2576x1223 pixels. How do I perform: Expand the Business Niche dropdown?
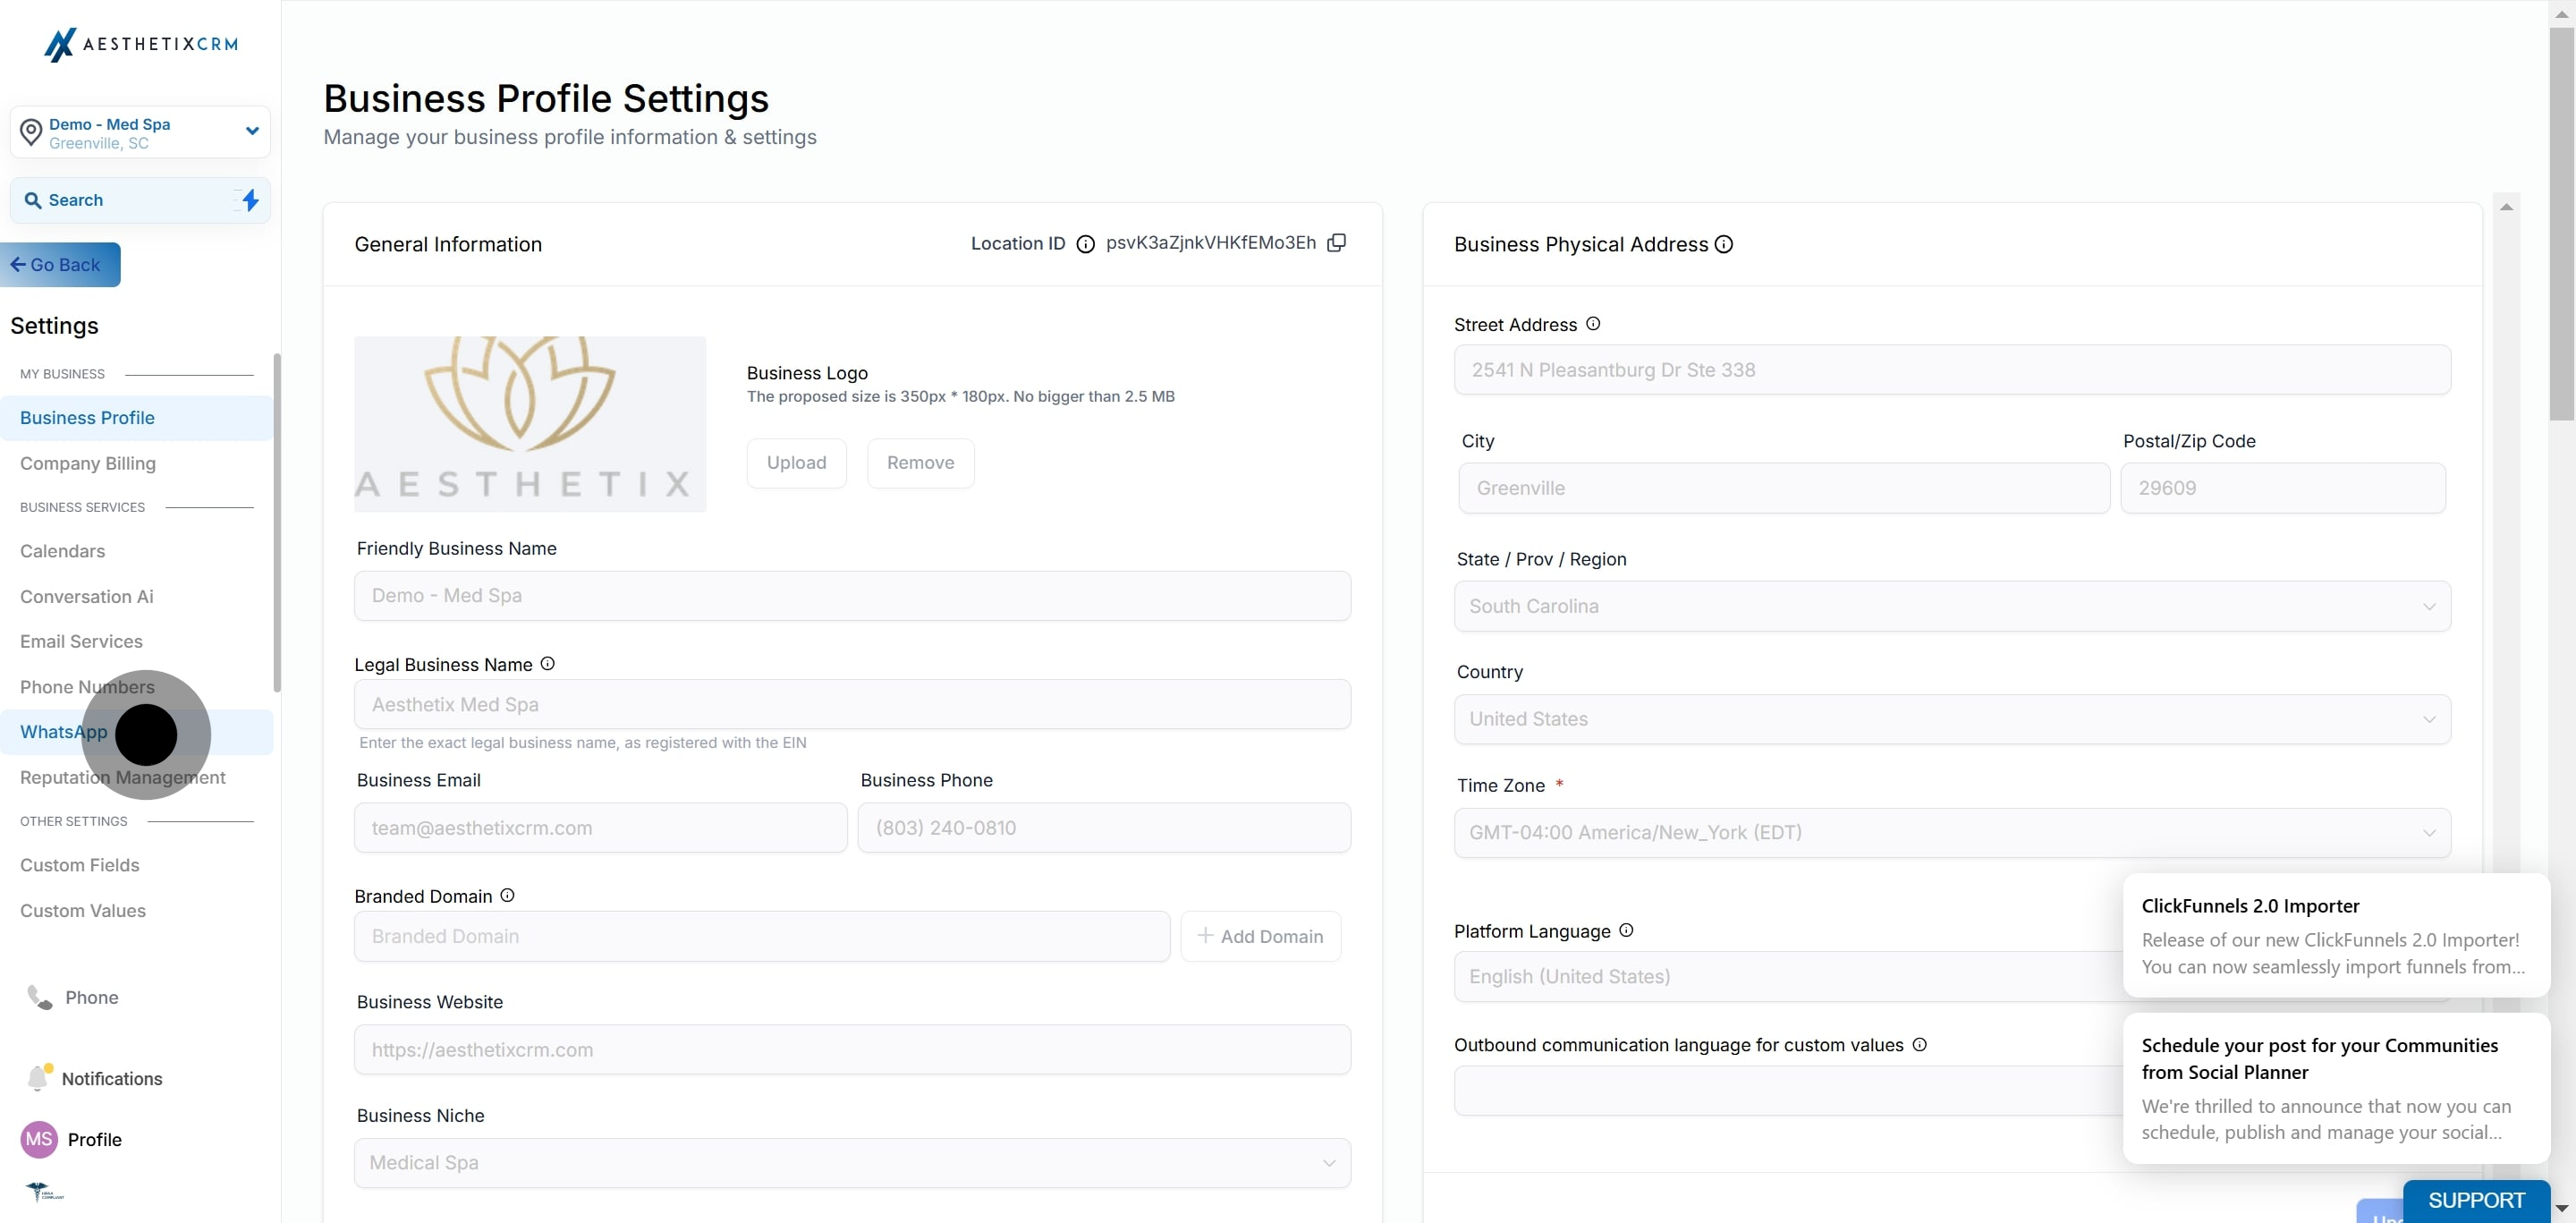coord(852,1163)
